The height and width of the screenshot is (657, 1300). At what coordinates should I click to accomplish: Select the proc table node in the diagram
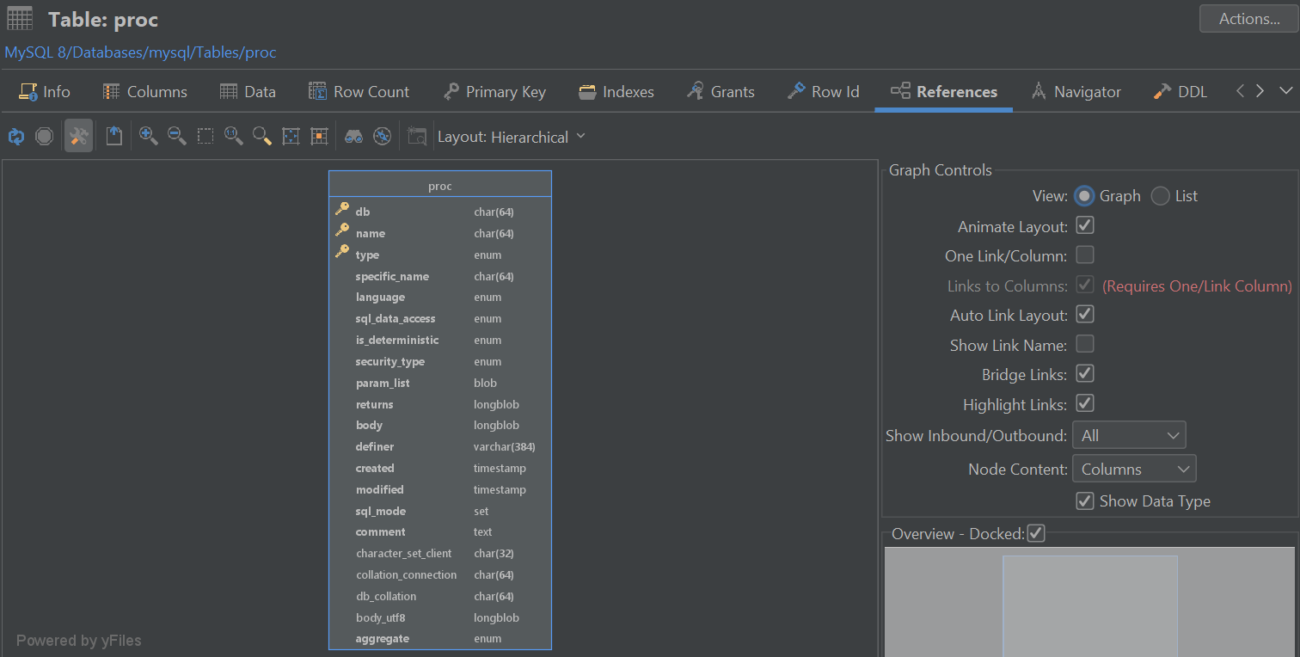pyautogui.click(x=440, y=184)
